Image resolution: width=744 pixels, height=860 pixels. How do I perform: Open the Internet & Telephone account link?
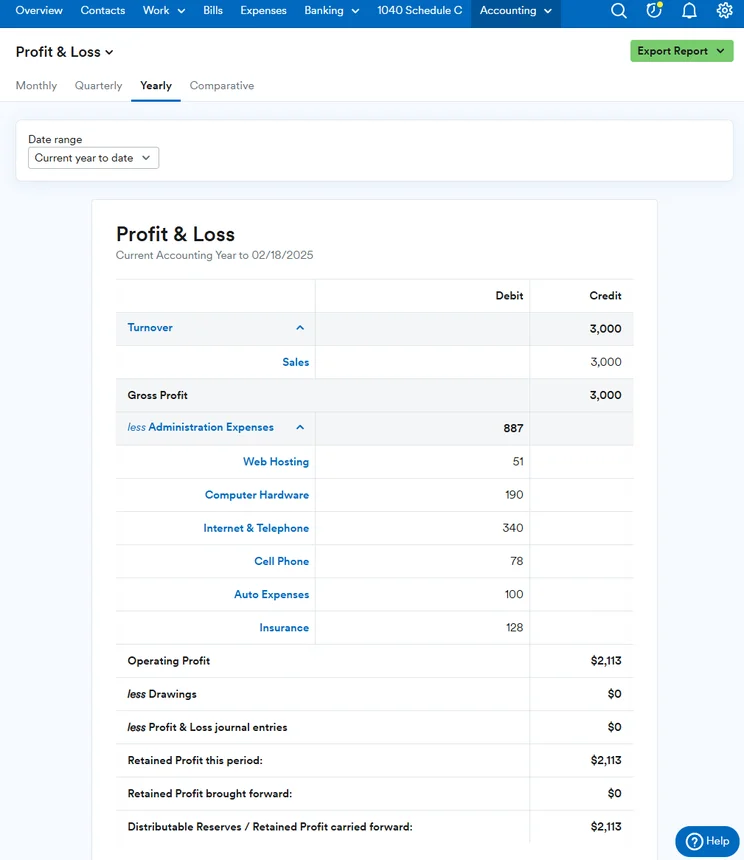(x=256, y=528)
